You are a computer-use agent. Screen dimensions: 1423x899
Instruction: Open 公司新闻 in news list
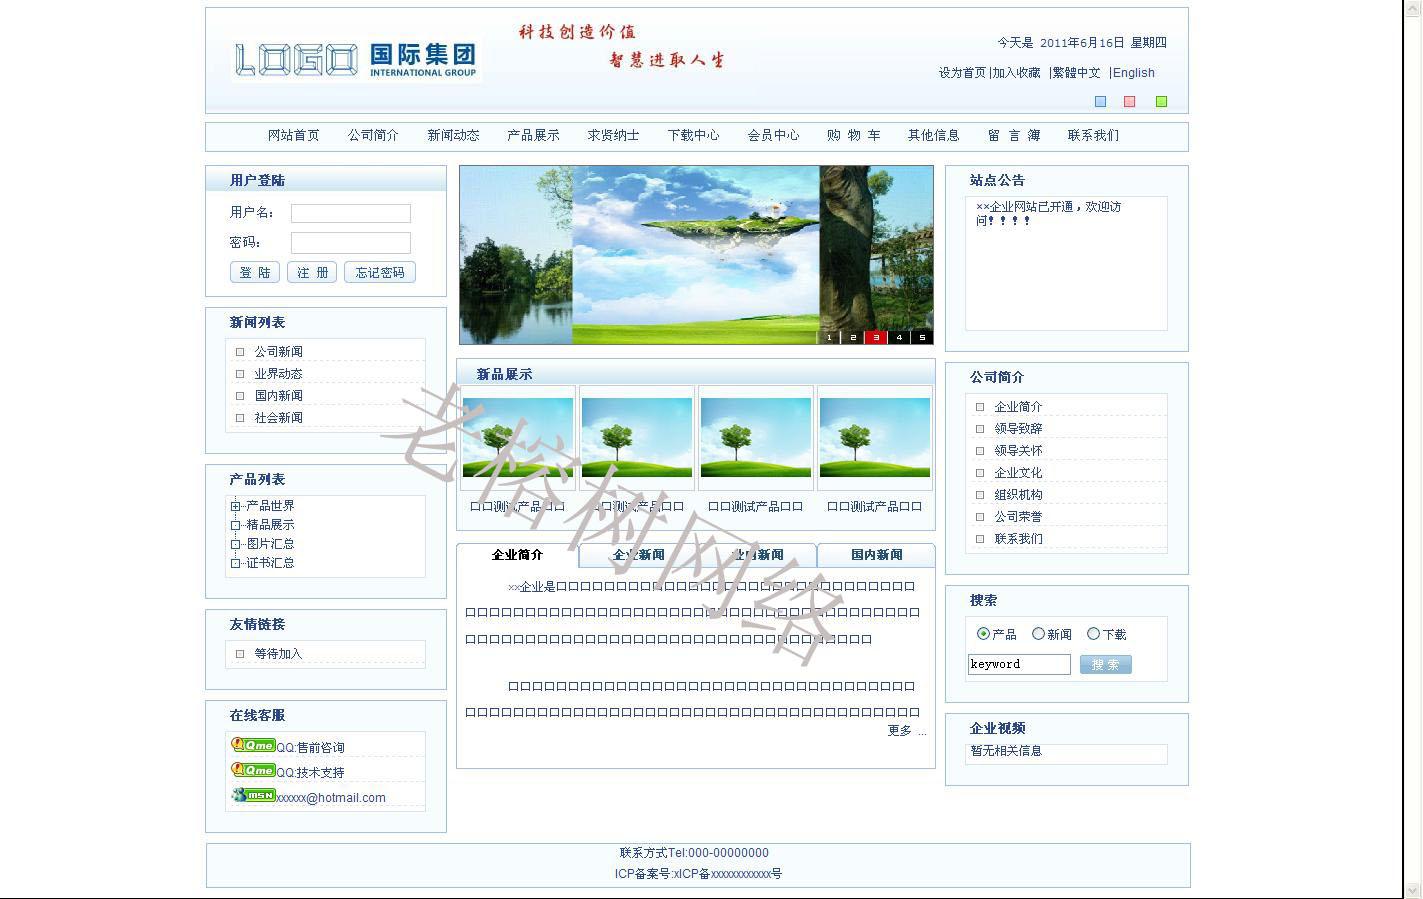[278, 352]
